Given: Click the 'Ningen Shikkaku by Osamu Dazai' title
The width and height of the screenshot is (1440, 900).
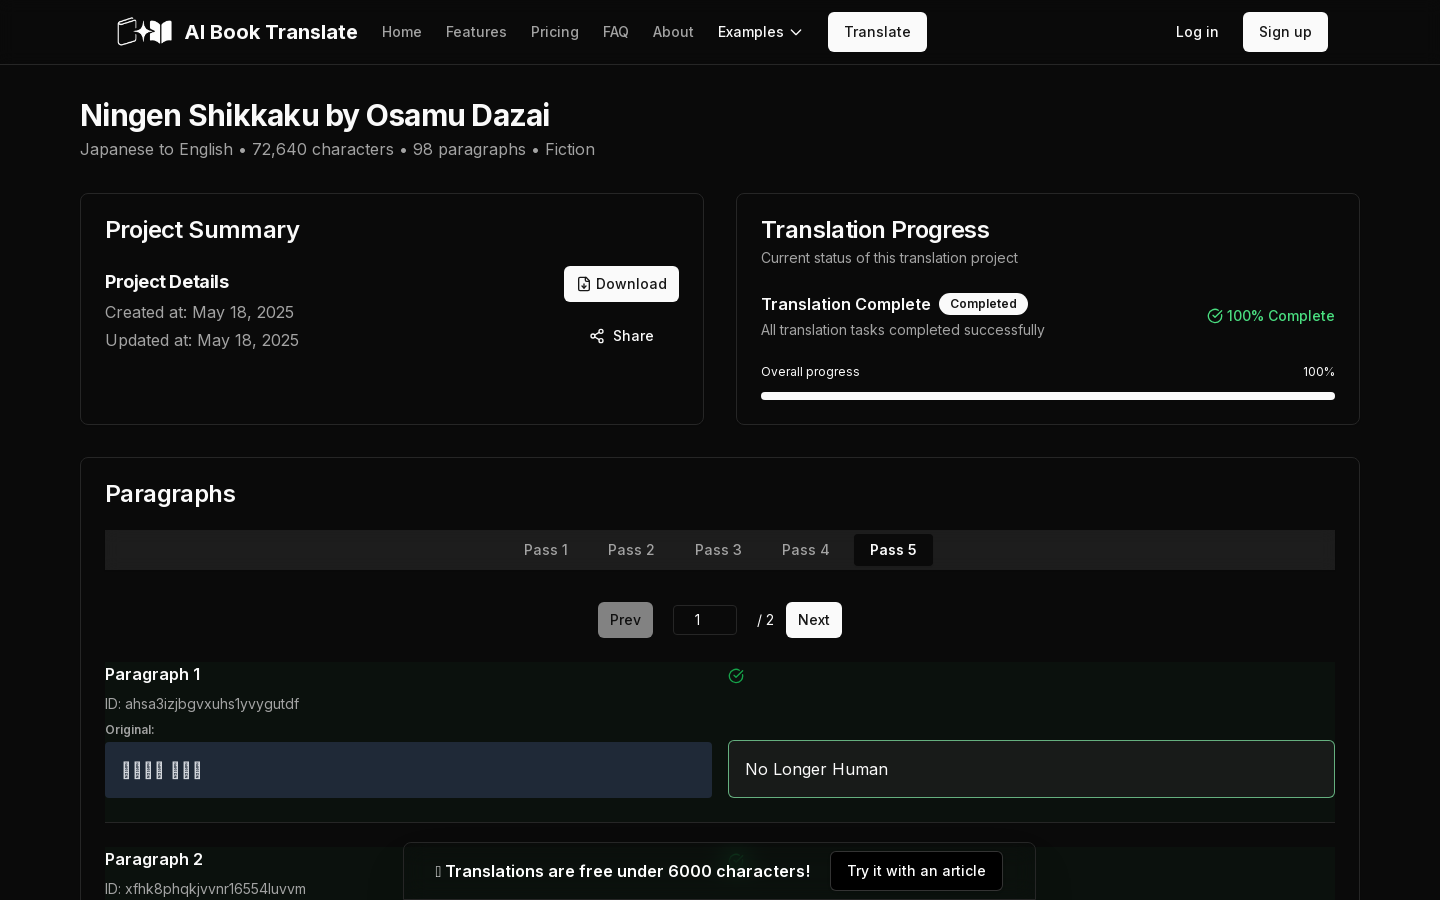Looking at the screenshot, I should coord(315,115).
